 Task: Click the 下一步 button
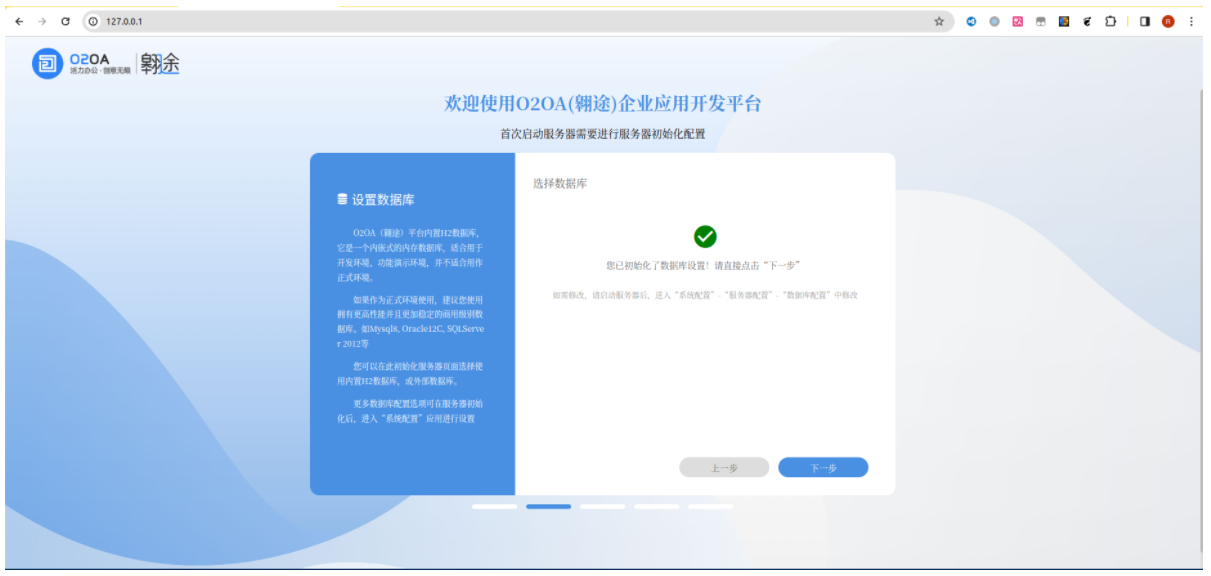pos(823,467)
